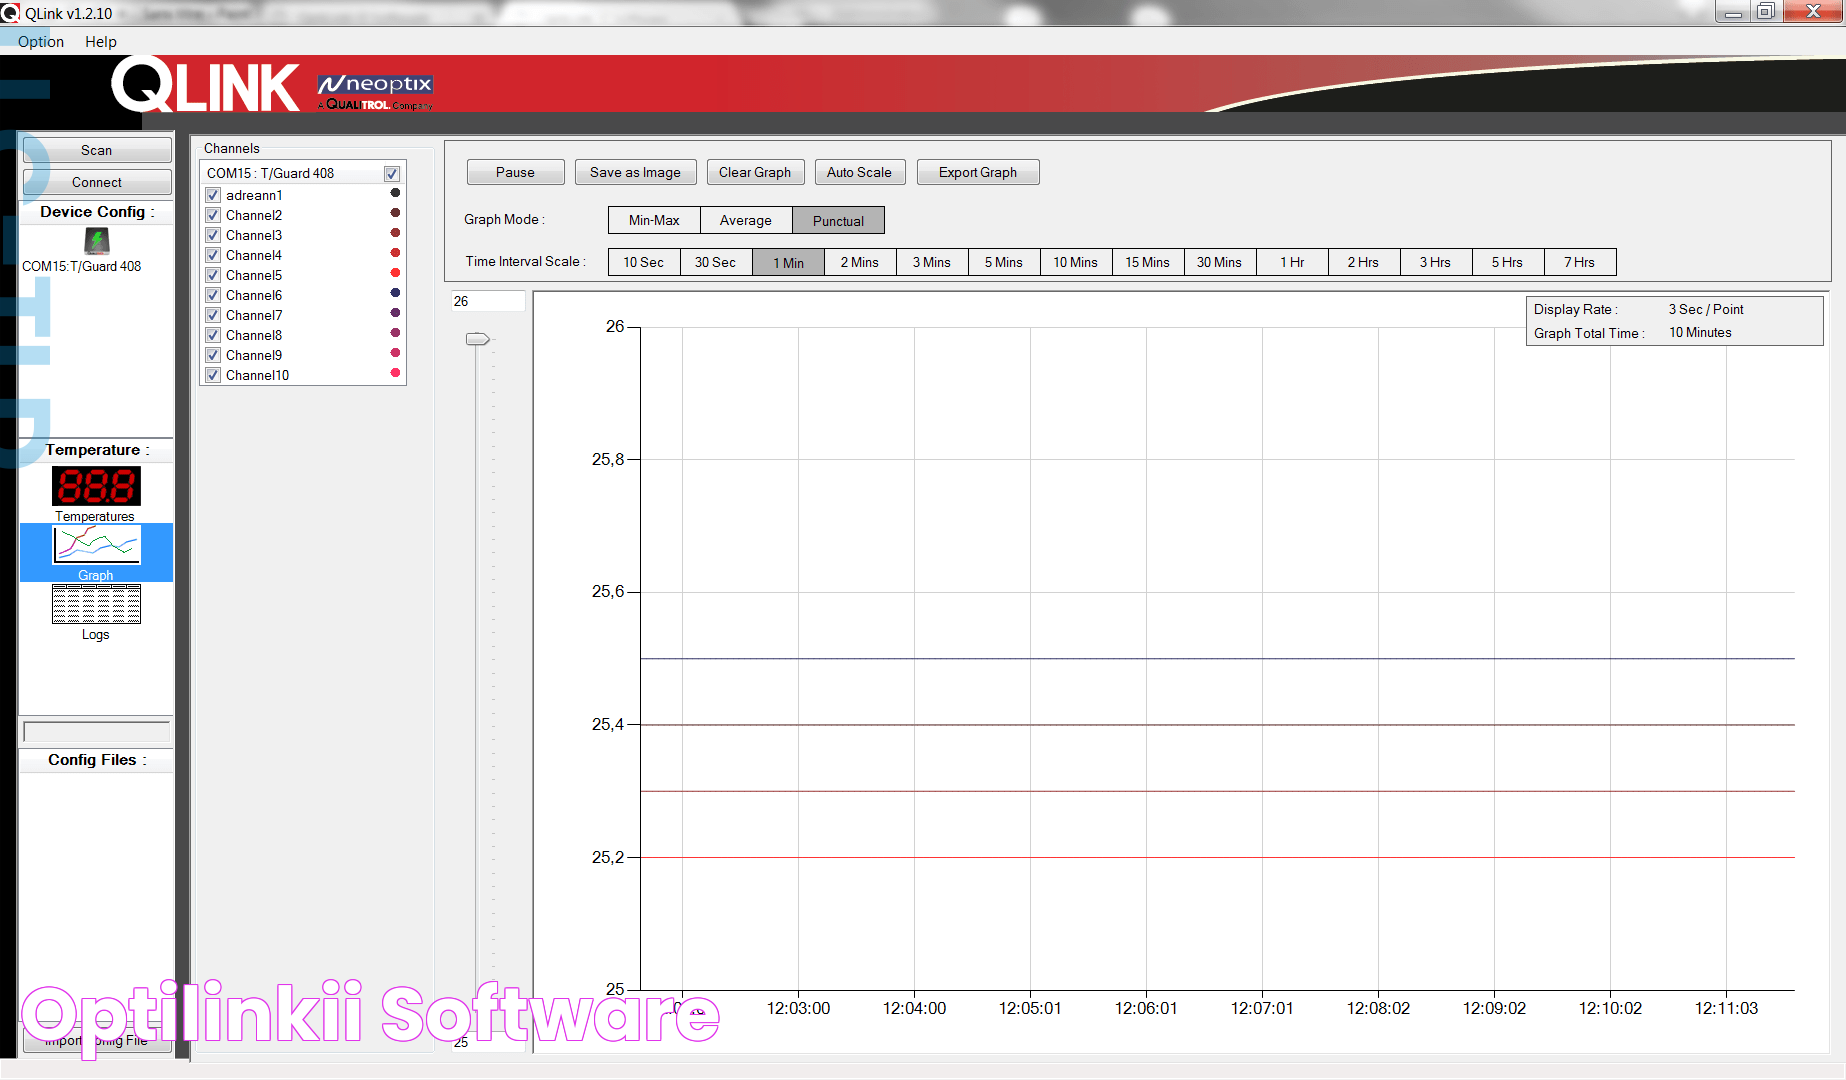Set time interval scale to 5 Hrs
The width and height of the screenshot is (1846, 1080).
point(1508,262)
